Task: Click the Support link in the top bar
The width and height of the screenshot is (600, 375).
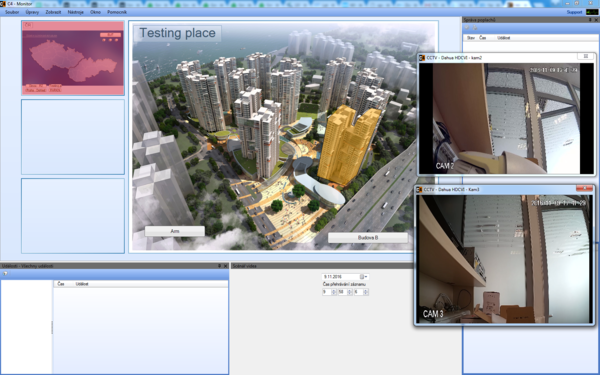Action: tap(574, 12)
